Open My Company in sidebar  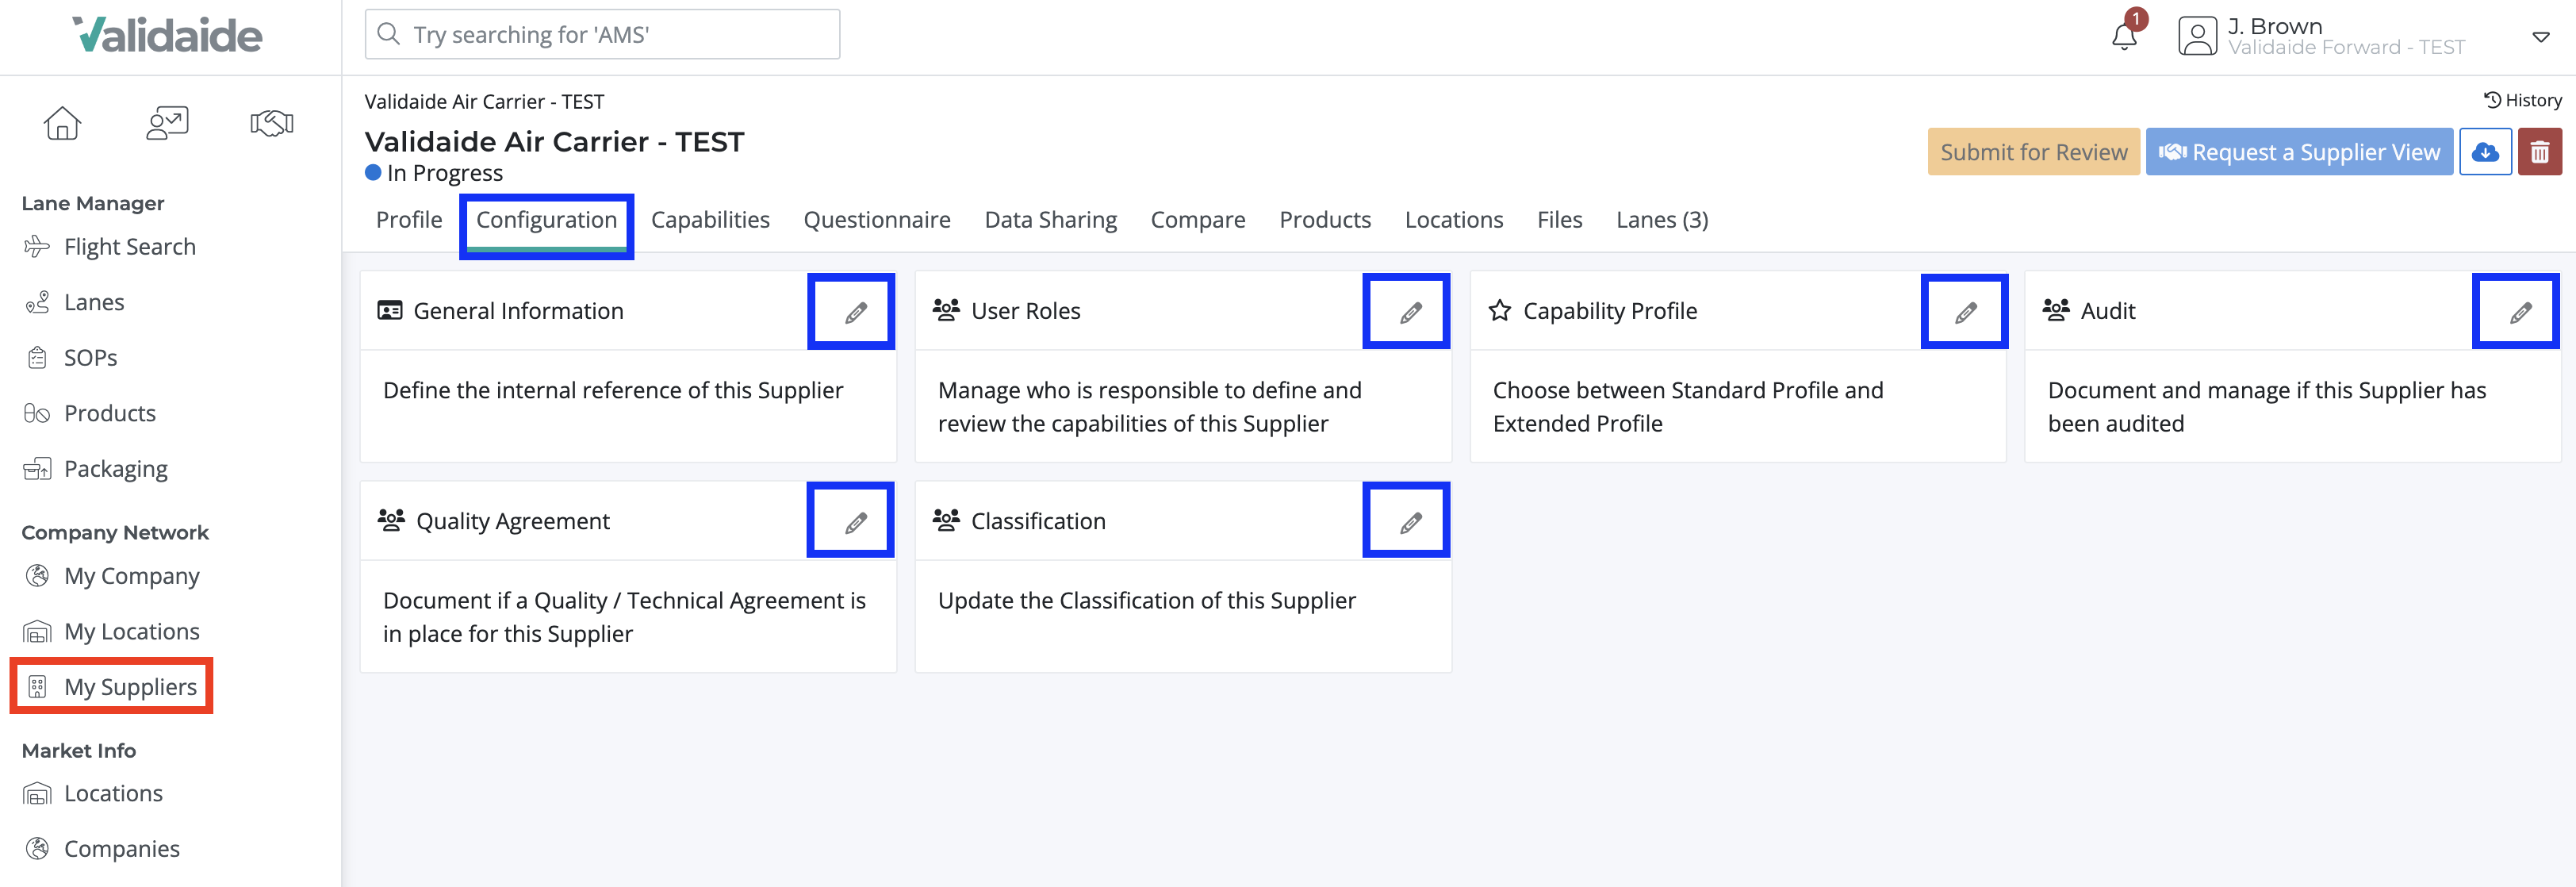pyautogui.click(x=132, y=576)
